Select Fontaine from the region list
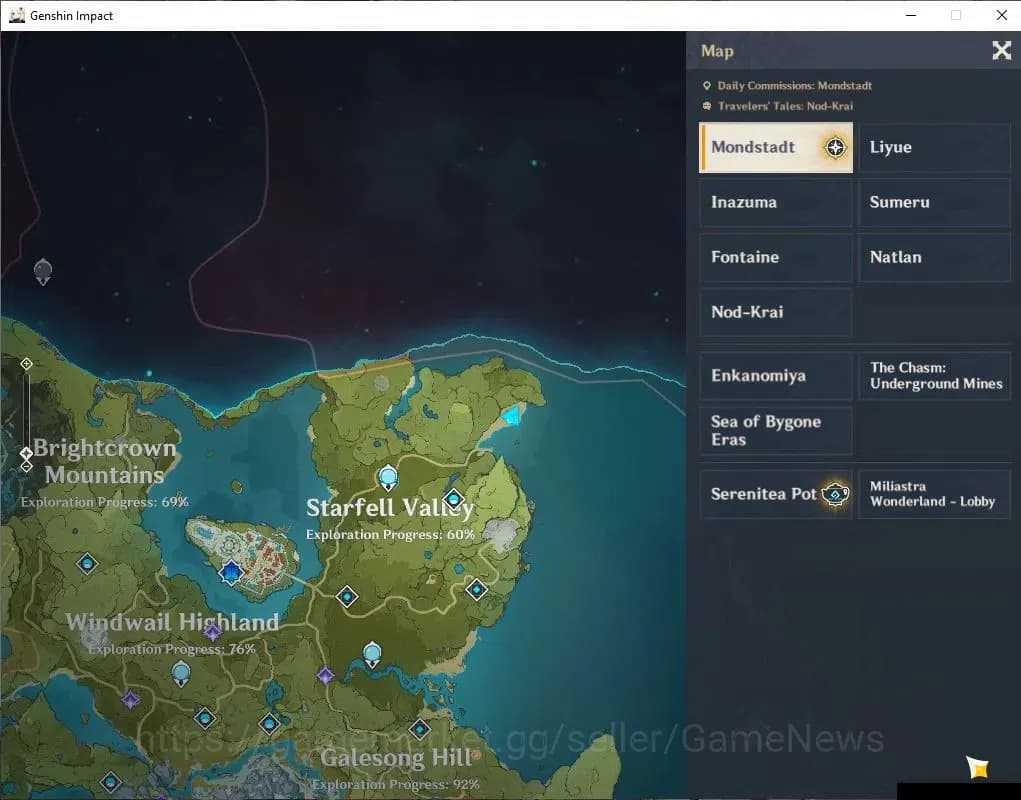This screenshot has width=1021, height=800. (x=776, y=257)
